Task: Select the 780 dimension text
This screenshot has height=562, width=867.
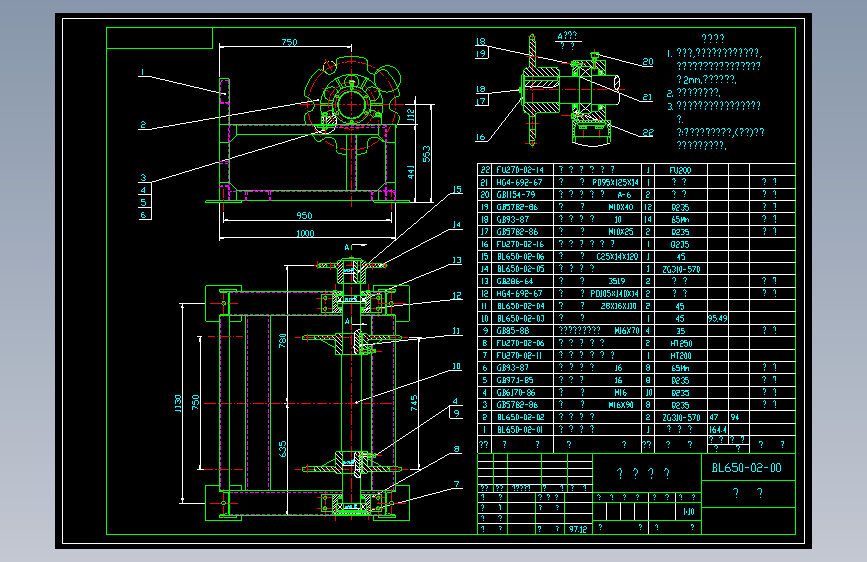Action: (x=283, y=341)
